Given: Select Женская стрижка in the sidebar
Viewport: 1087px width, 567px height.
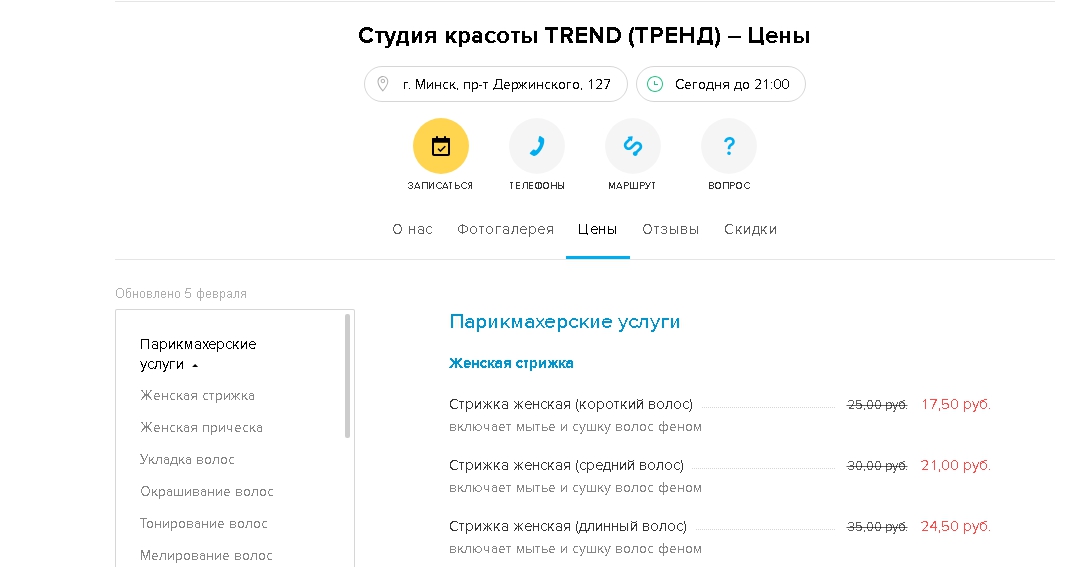Looking at the screenshot, I should (197, 396).
